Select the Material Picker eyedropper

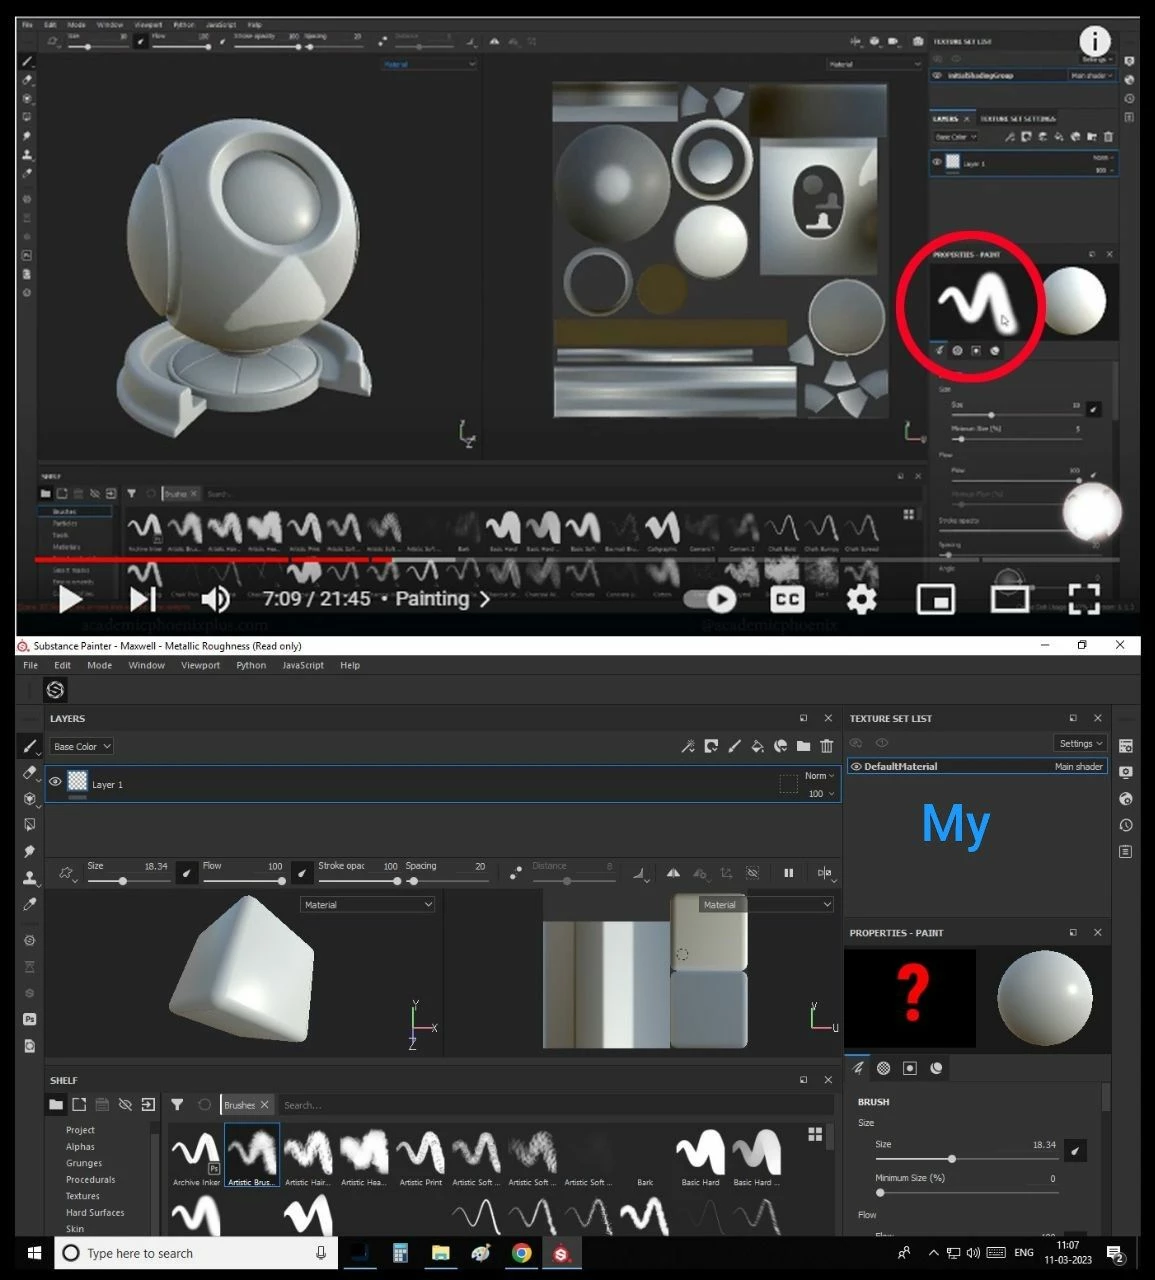29,904
